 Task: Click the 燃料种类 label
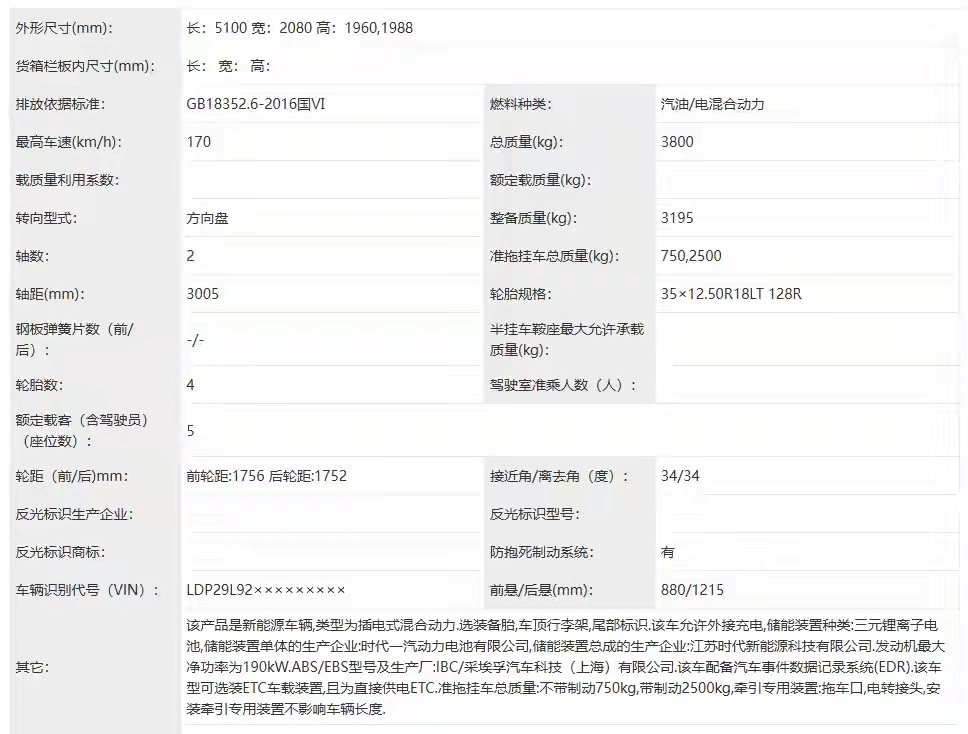pyautogui.click(x=520, y=104)
